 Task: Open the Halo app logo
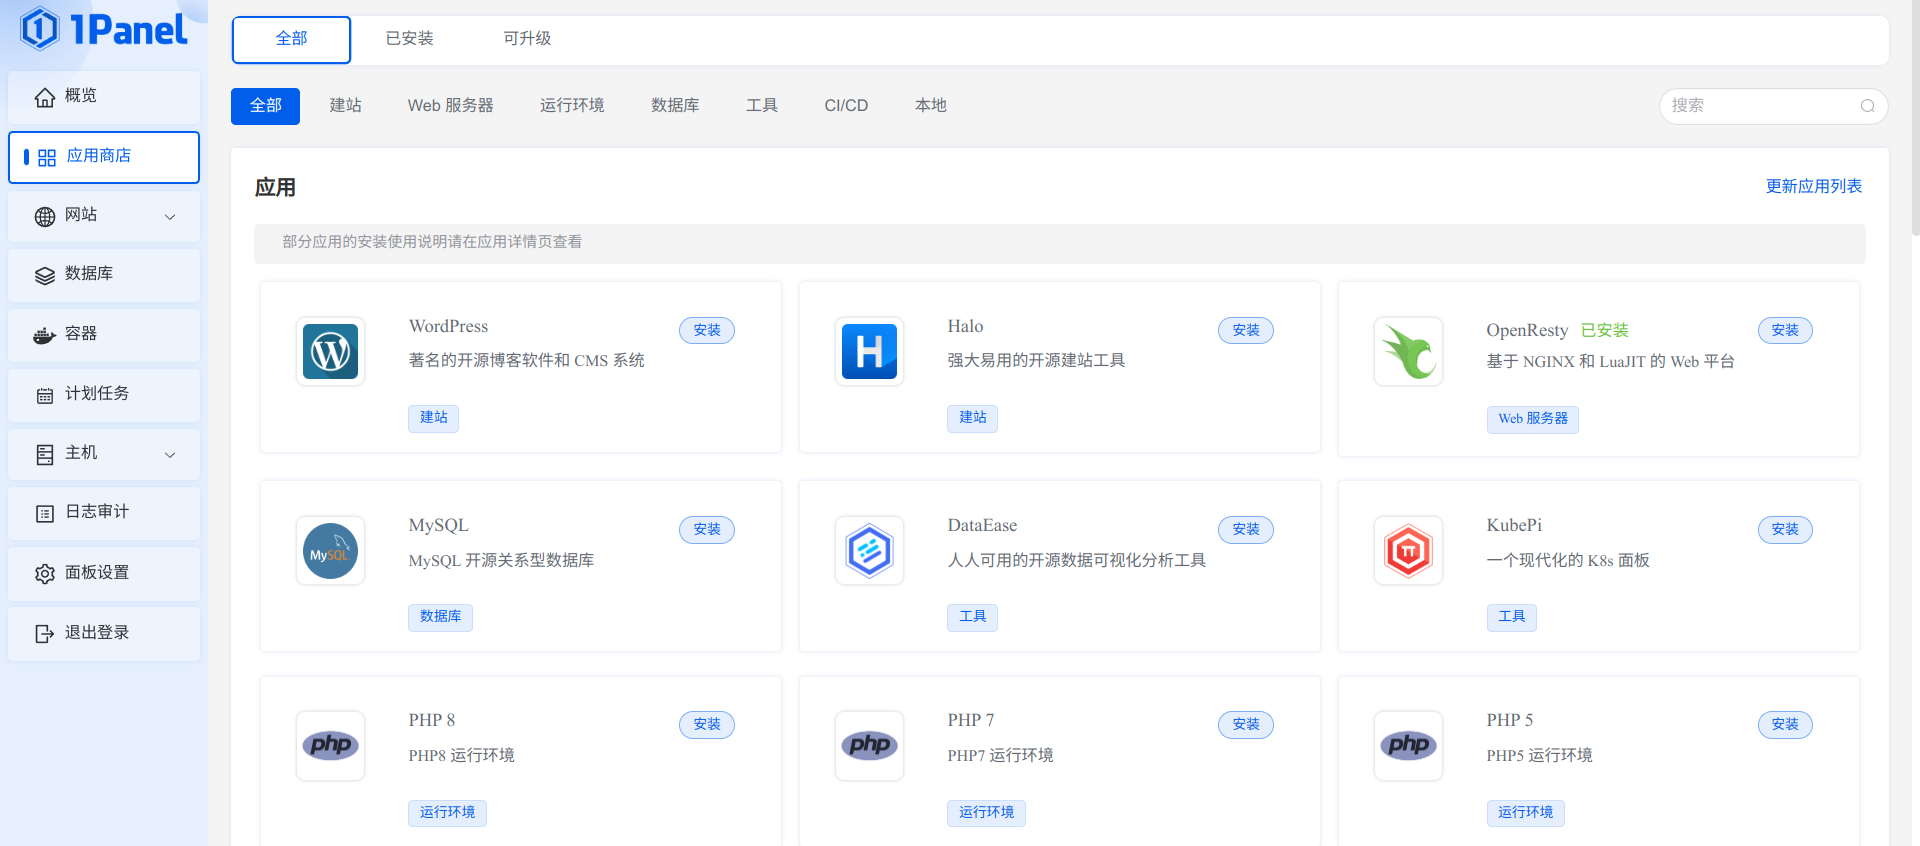click(x=870, y=352)
